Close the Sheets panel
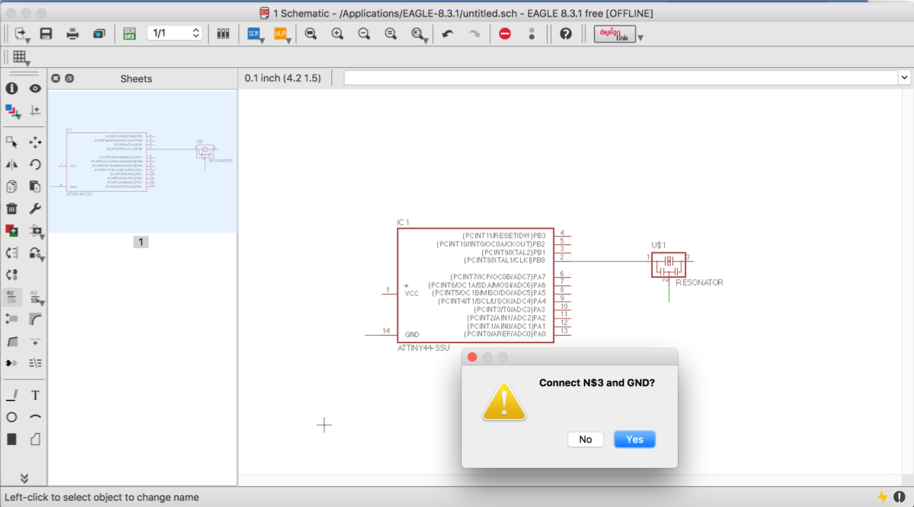 [x=55, y=78]
